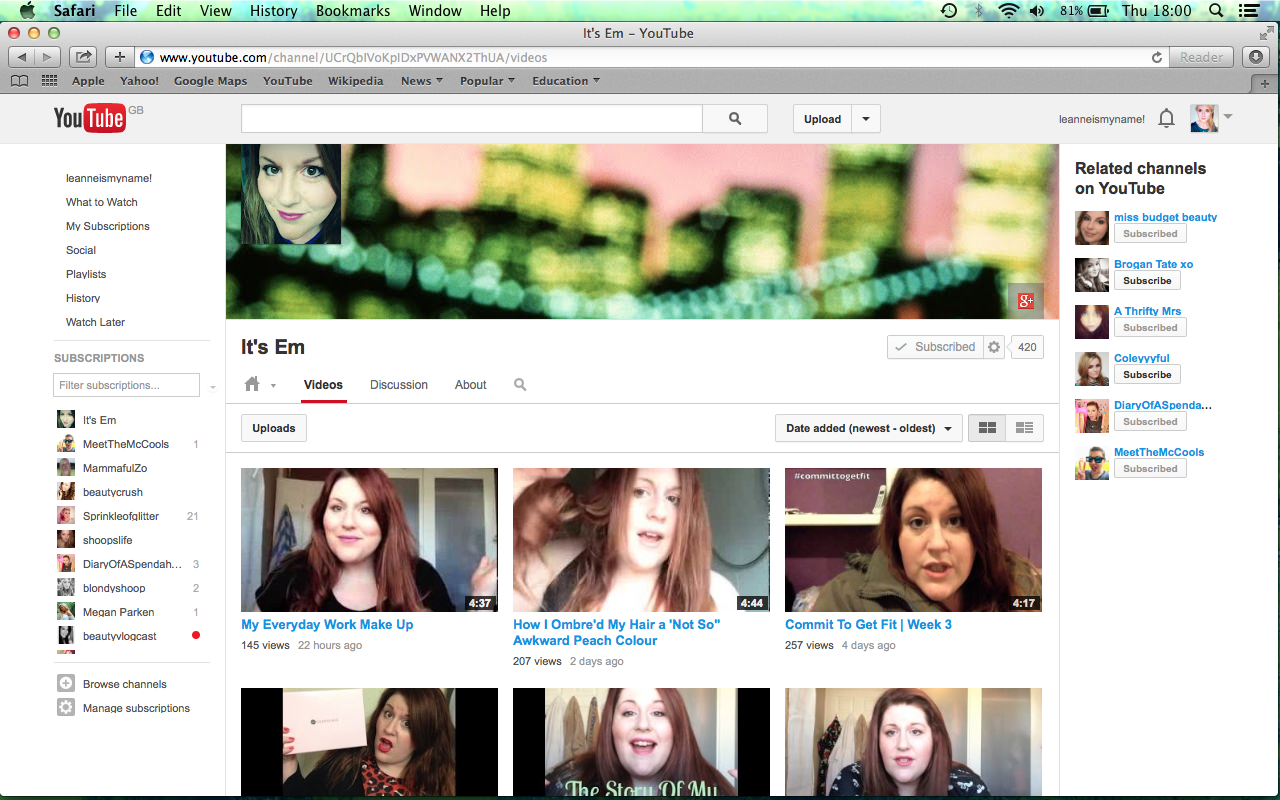Toggle Subscribed for DiaryOfASpenda...
The image size is (1280, 800).
(x=1150, y=422)
